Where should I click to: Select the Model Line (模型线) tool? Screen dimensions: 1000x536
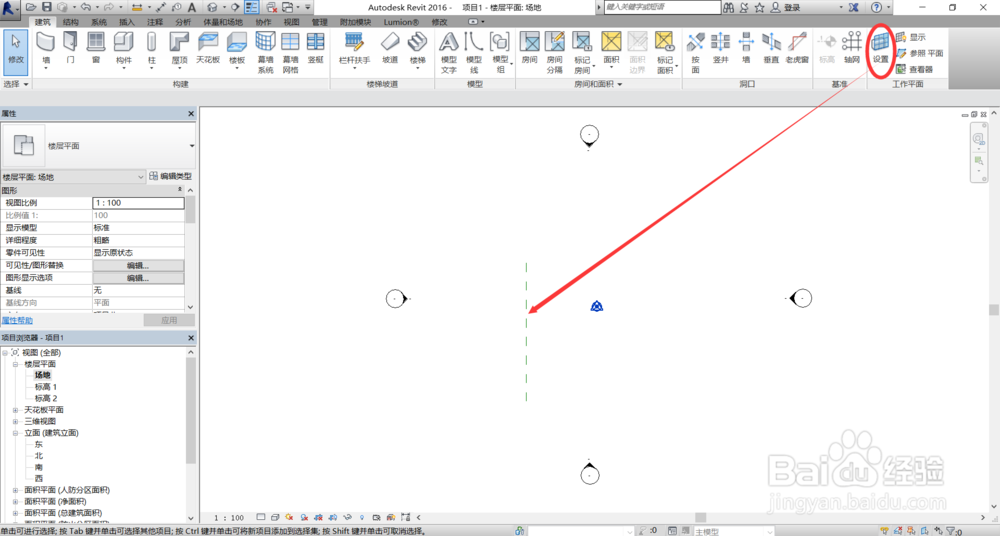pos(474,52)
